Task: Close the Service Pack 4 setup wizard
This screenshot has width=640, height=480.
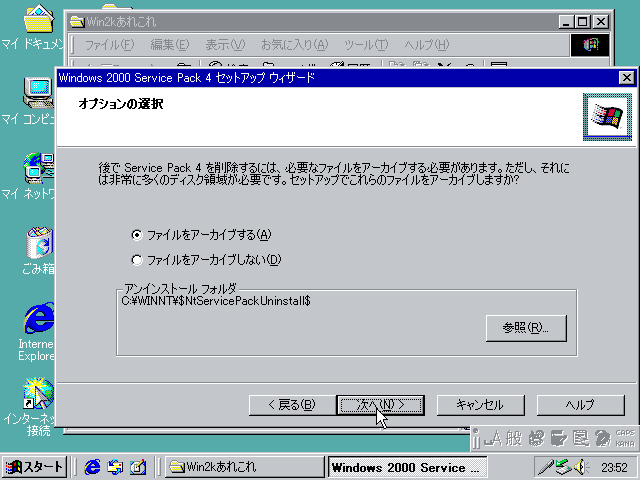Action: click(627, 77)
